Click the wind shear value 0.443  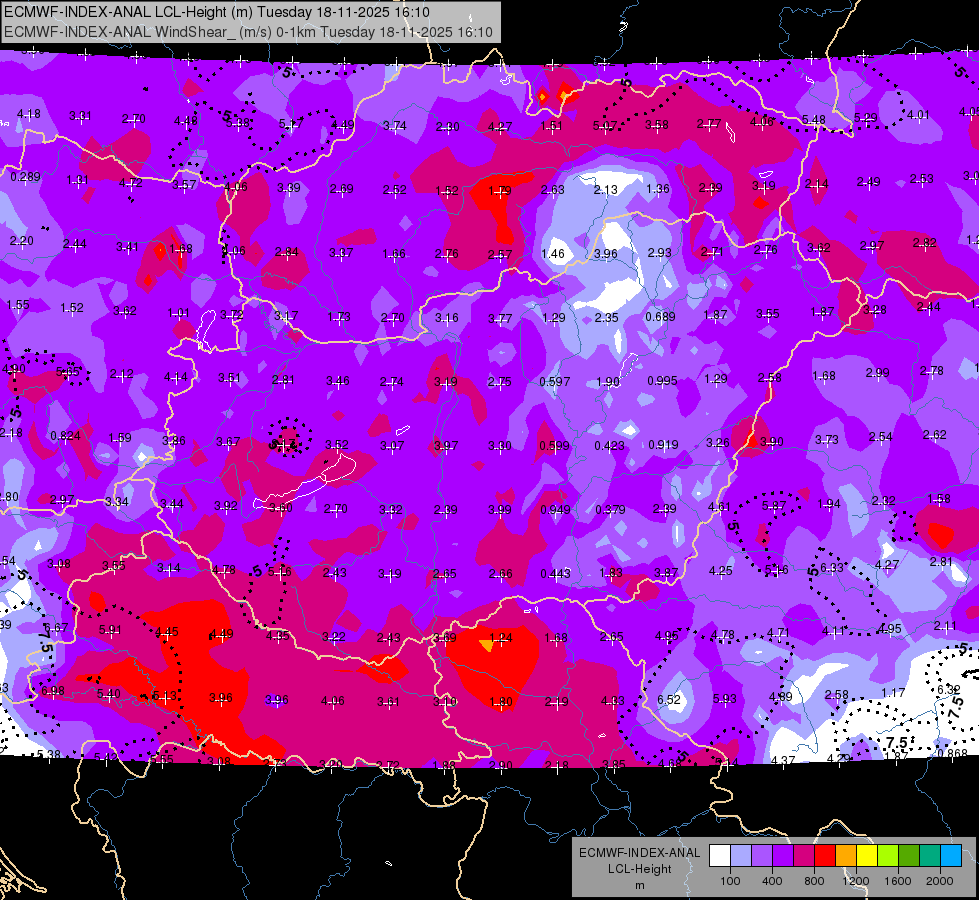pyautogui.click(x=555, y=573)
